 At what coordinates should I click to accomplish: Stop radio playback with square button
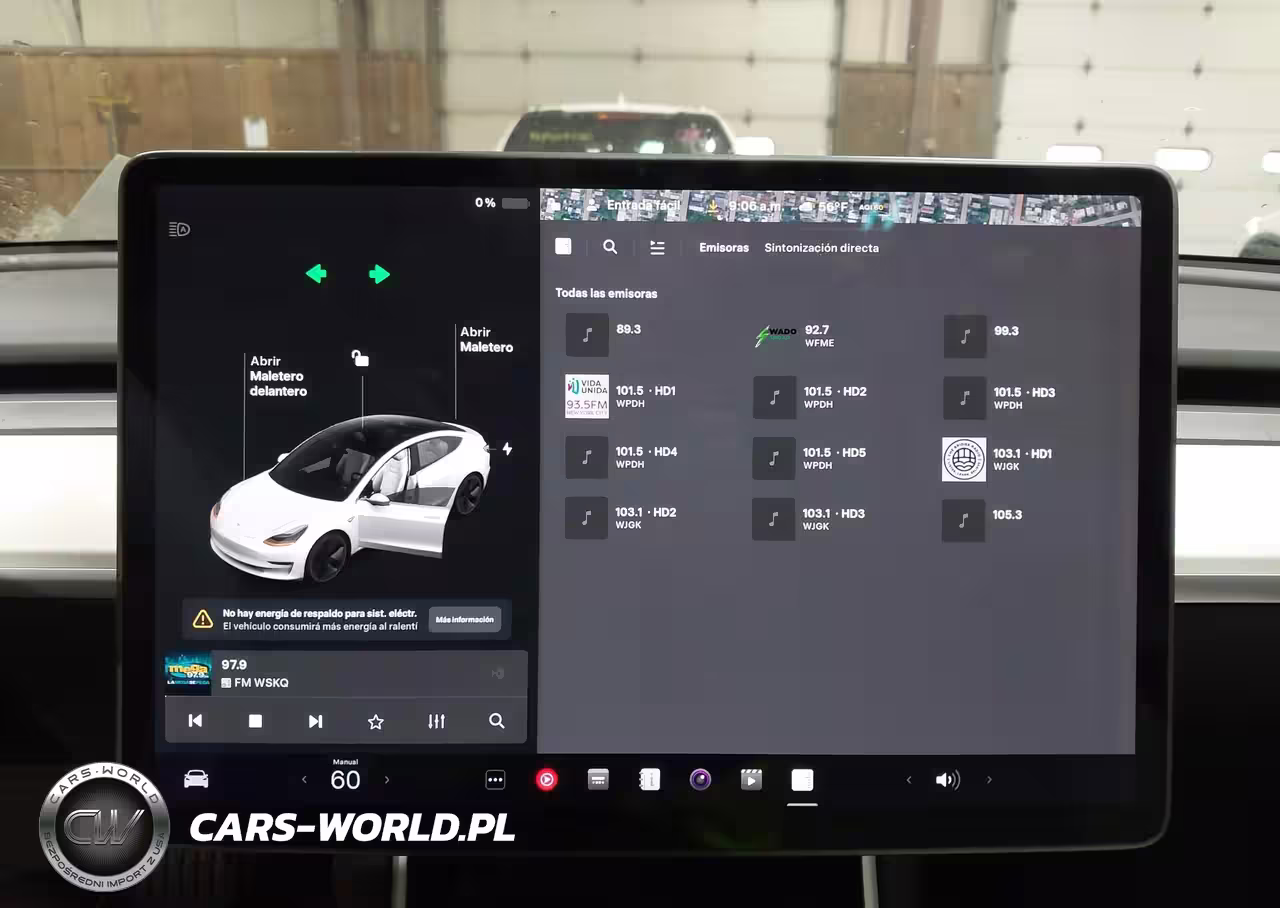(x=255, y=721)
